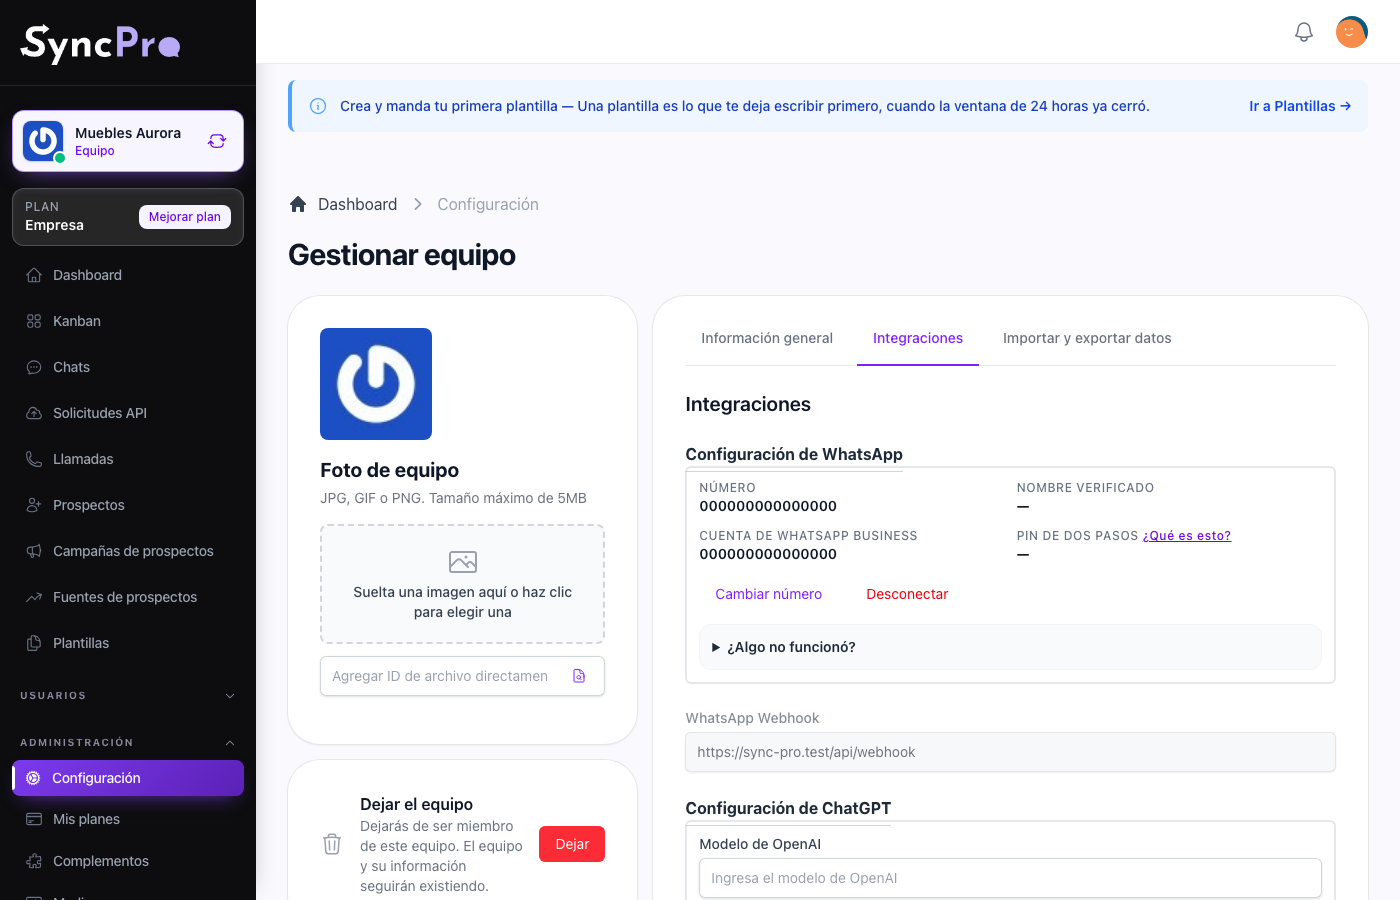Click the file icon in the ID field
This screenshot has width=1400, height=900.
click(x=579, y=676)
